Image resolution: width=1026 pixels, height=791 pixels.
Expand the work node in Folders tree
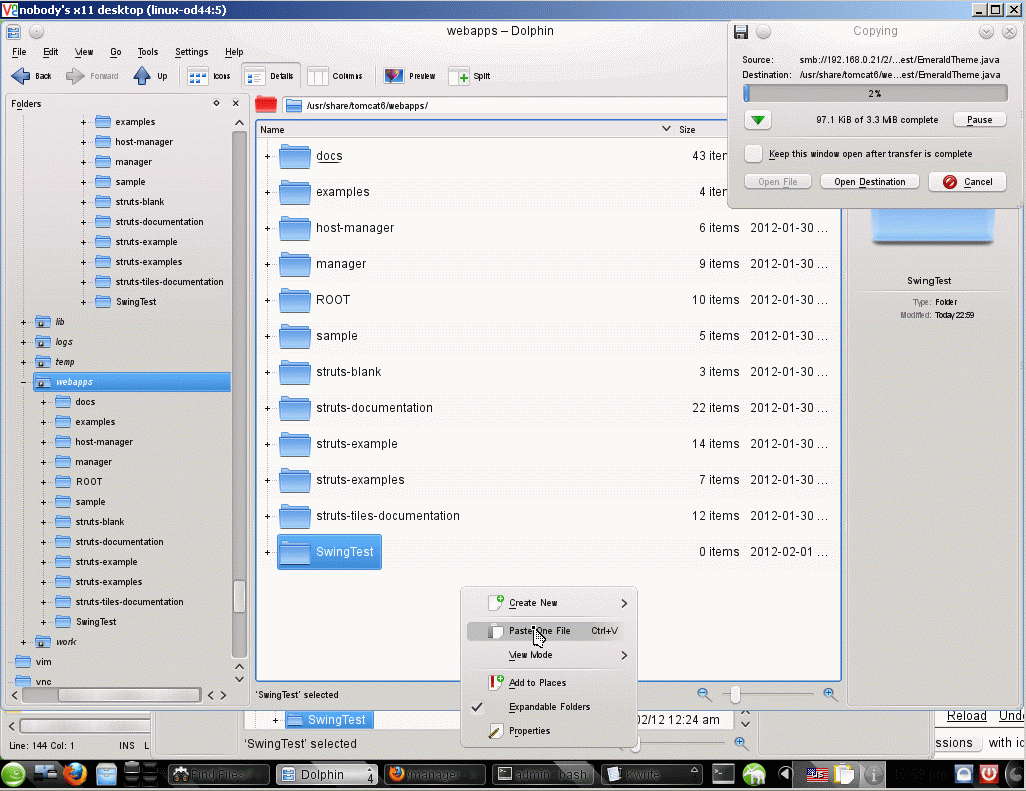click(x=24, y=642)
